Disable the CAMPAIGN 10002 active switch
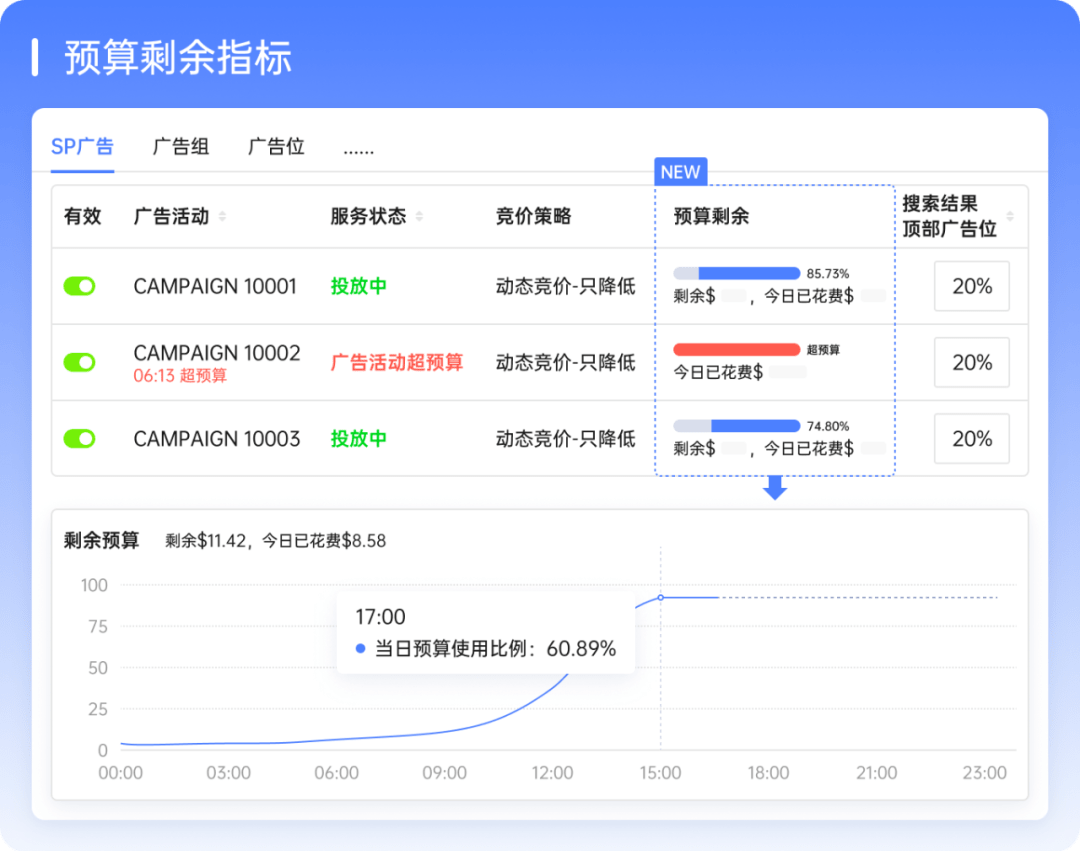The height and width of the screenshot is (851, 1080). click(x=79, y=362)
